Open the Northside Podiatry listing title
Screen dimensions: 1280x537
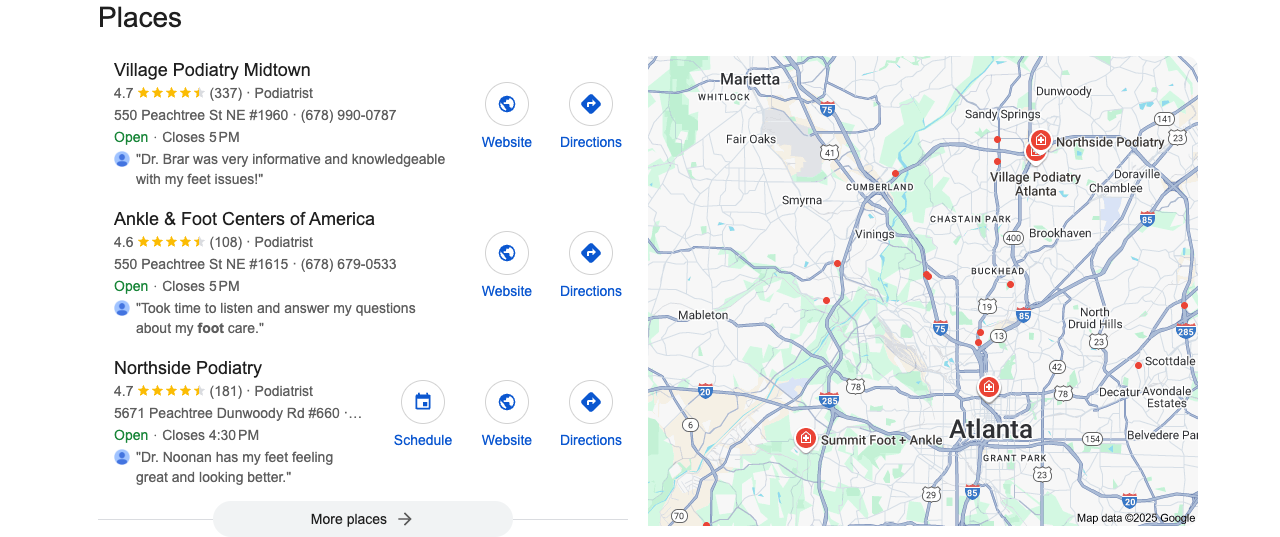click(188, 368)
